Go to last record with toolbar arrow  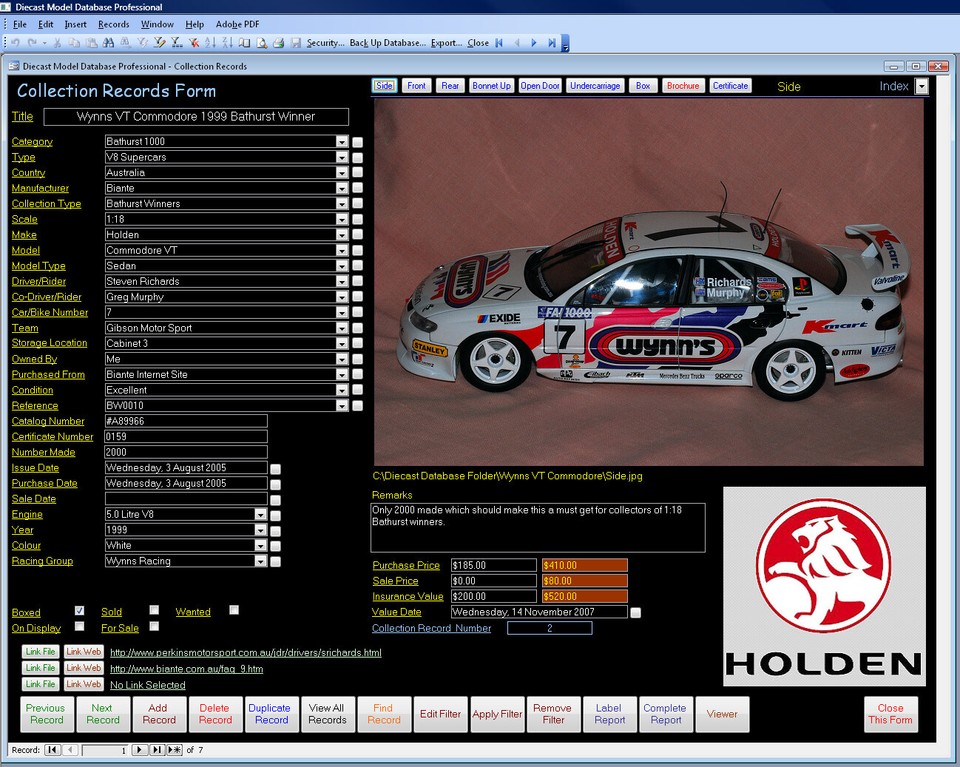click(552, 43)
